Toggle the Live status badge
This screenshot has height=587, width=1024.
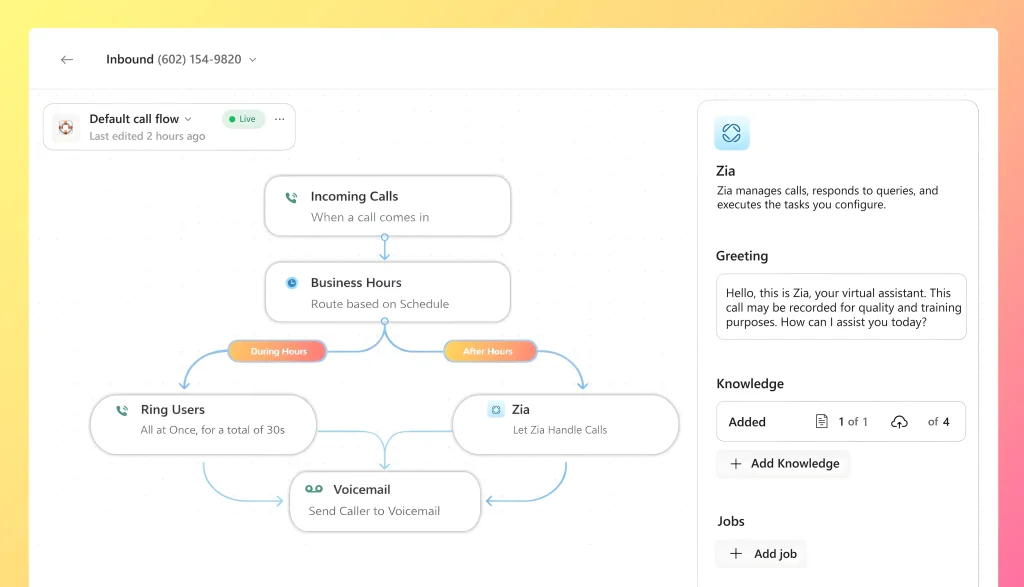tap(242, 119)
